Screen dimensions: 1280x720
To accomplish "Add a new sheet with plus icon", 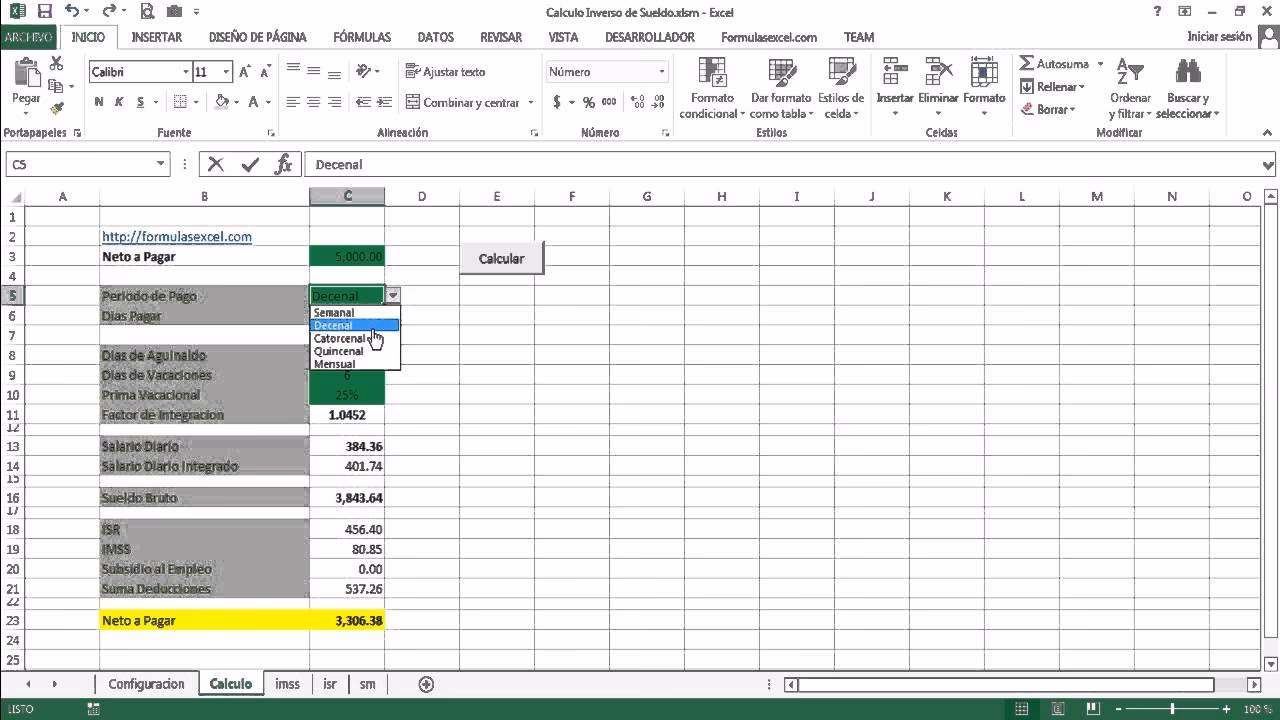I will (x=426, y=684).
